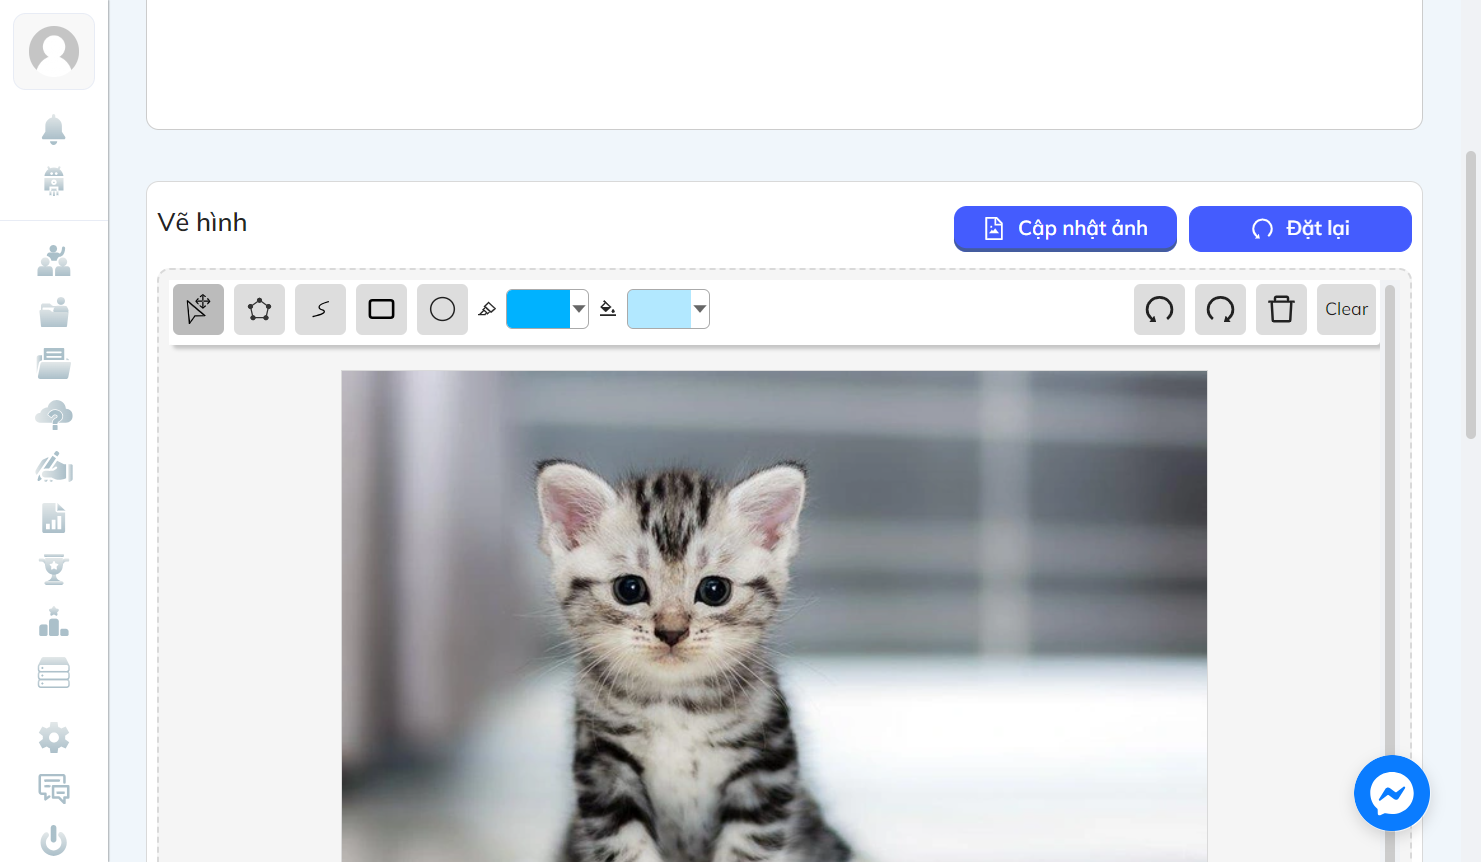Click the light blue fill color swatch

pos(659,309)
